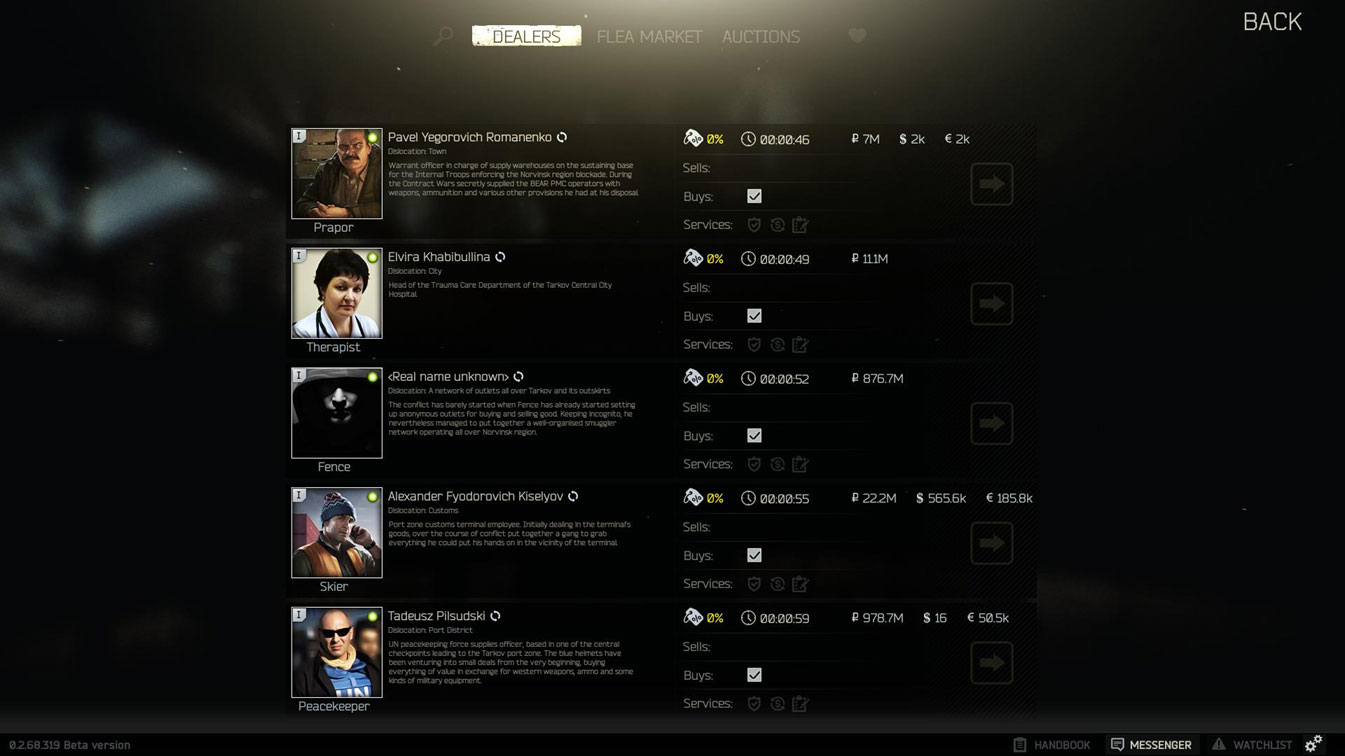This screenshot has width=1345, height=756.
Task: Switch to the Flea Market tab
Action: [649, 37]
